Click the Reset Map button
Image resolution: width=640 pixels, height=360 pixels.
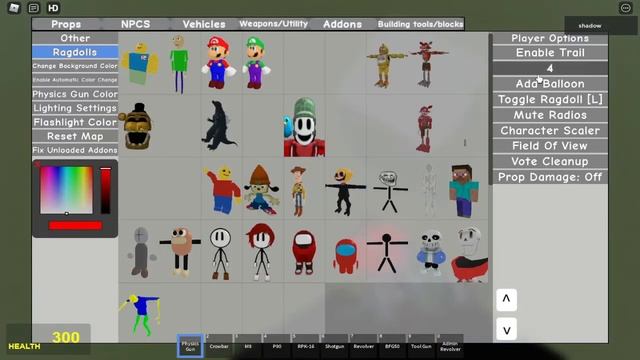point(75,136)
